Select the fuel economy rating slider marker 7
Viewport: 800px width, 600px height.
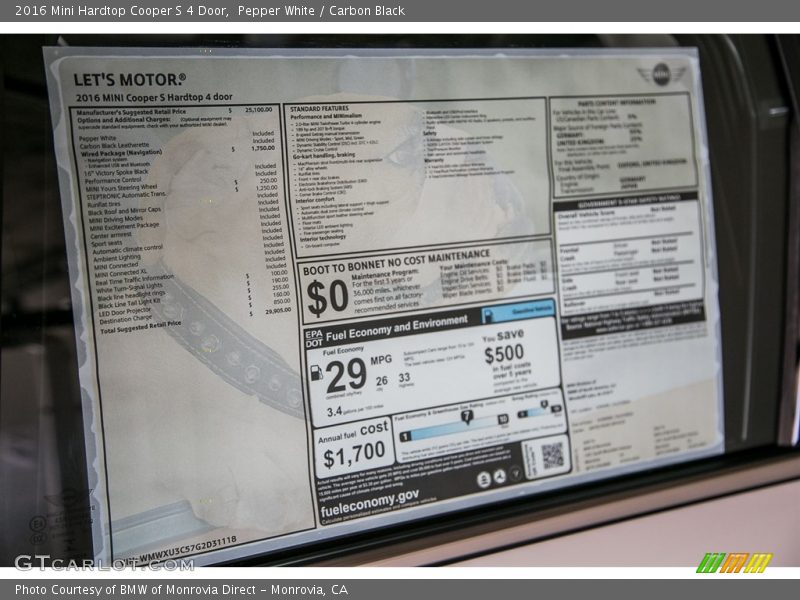point(466,417)
